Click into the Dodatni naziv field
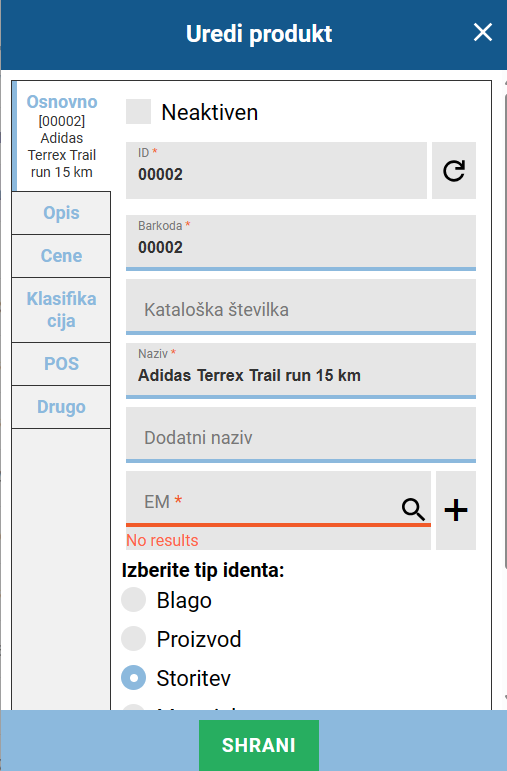 pos(301,435)
